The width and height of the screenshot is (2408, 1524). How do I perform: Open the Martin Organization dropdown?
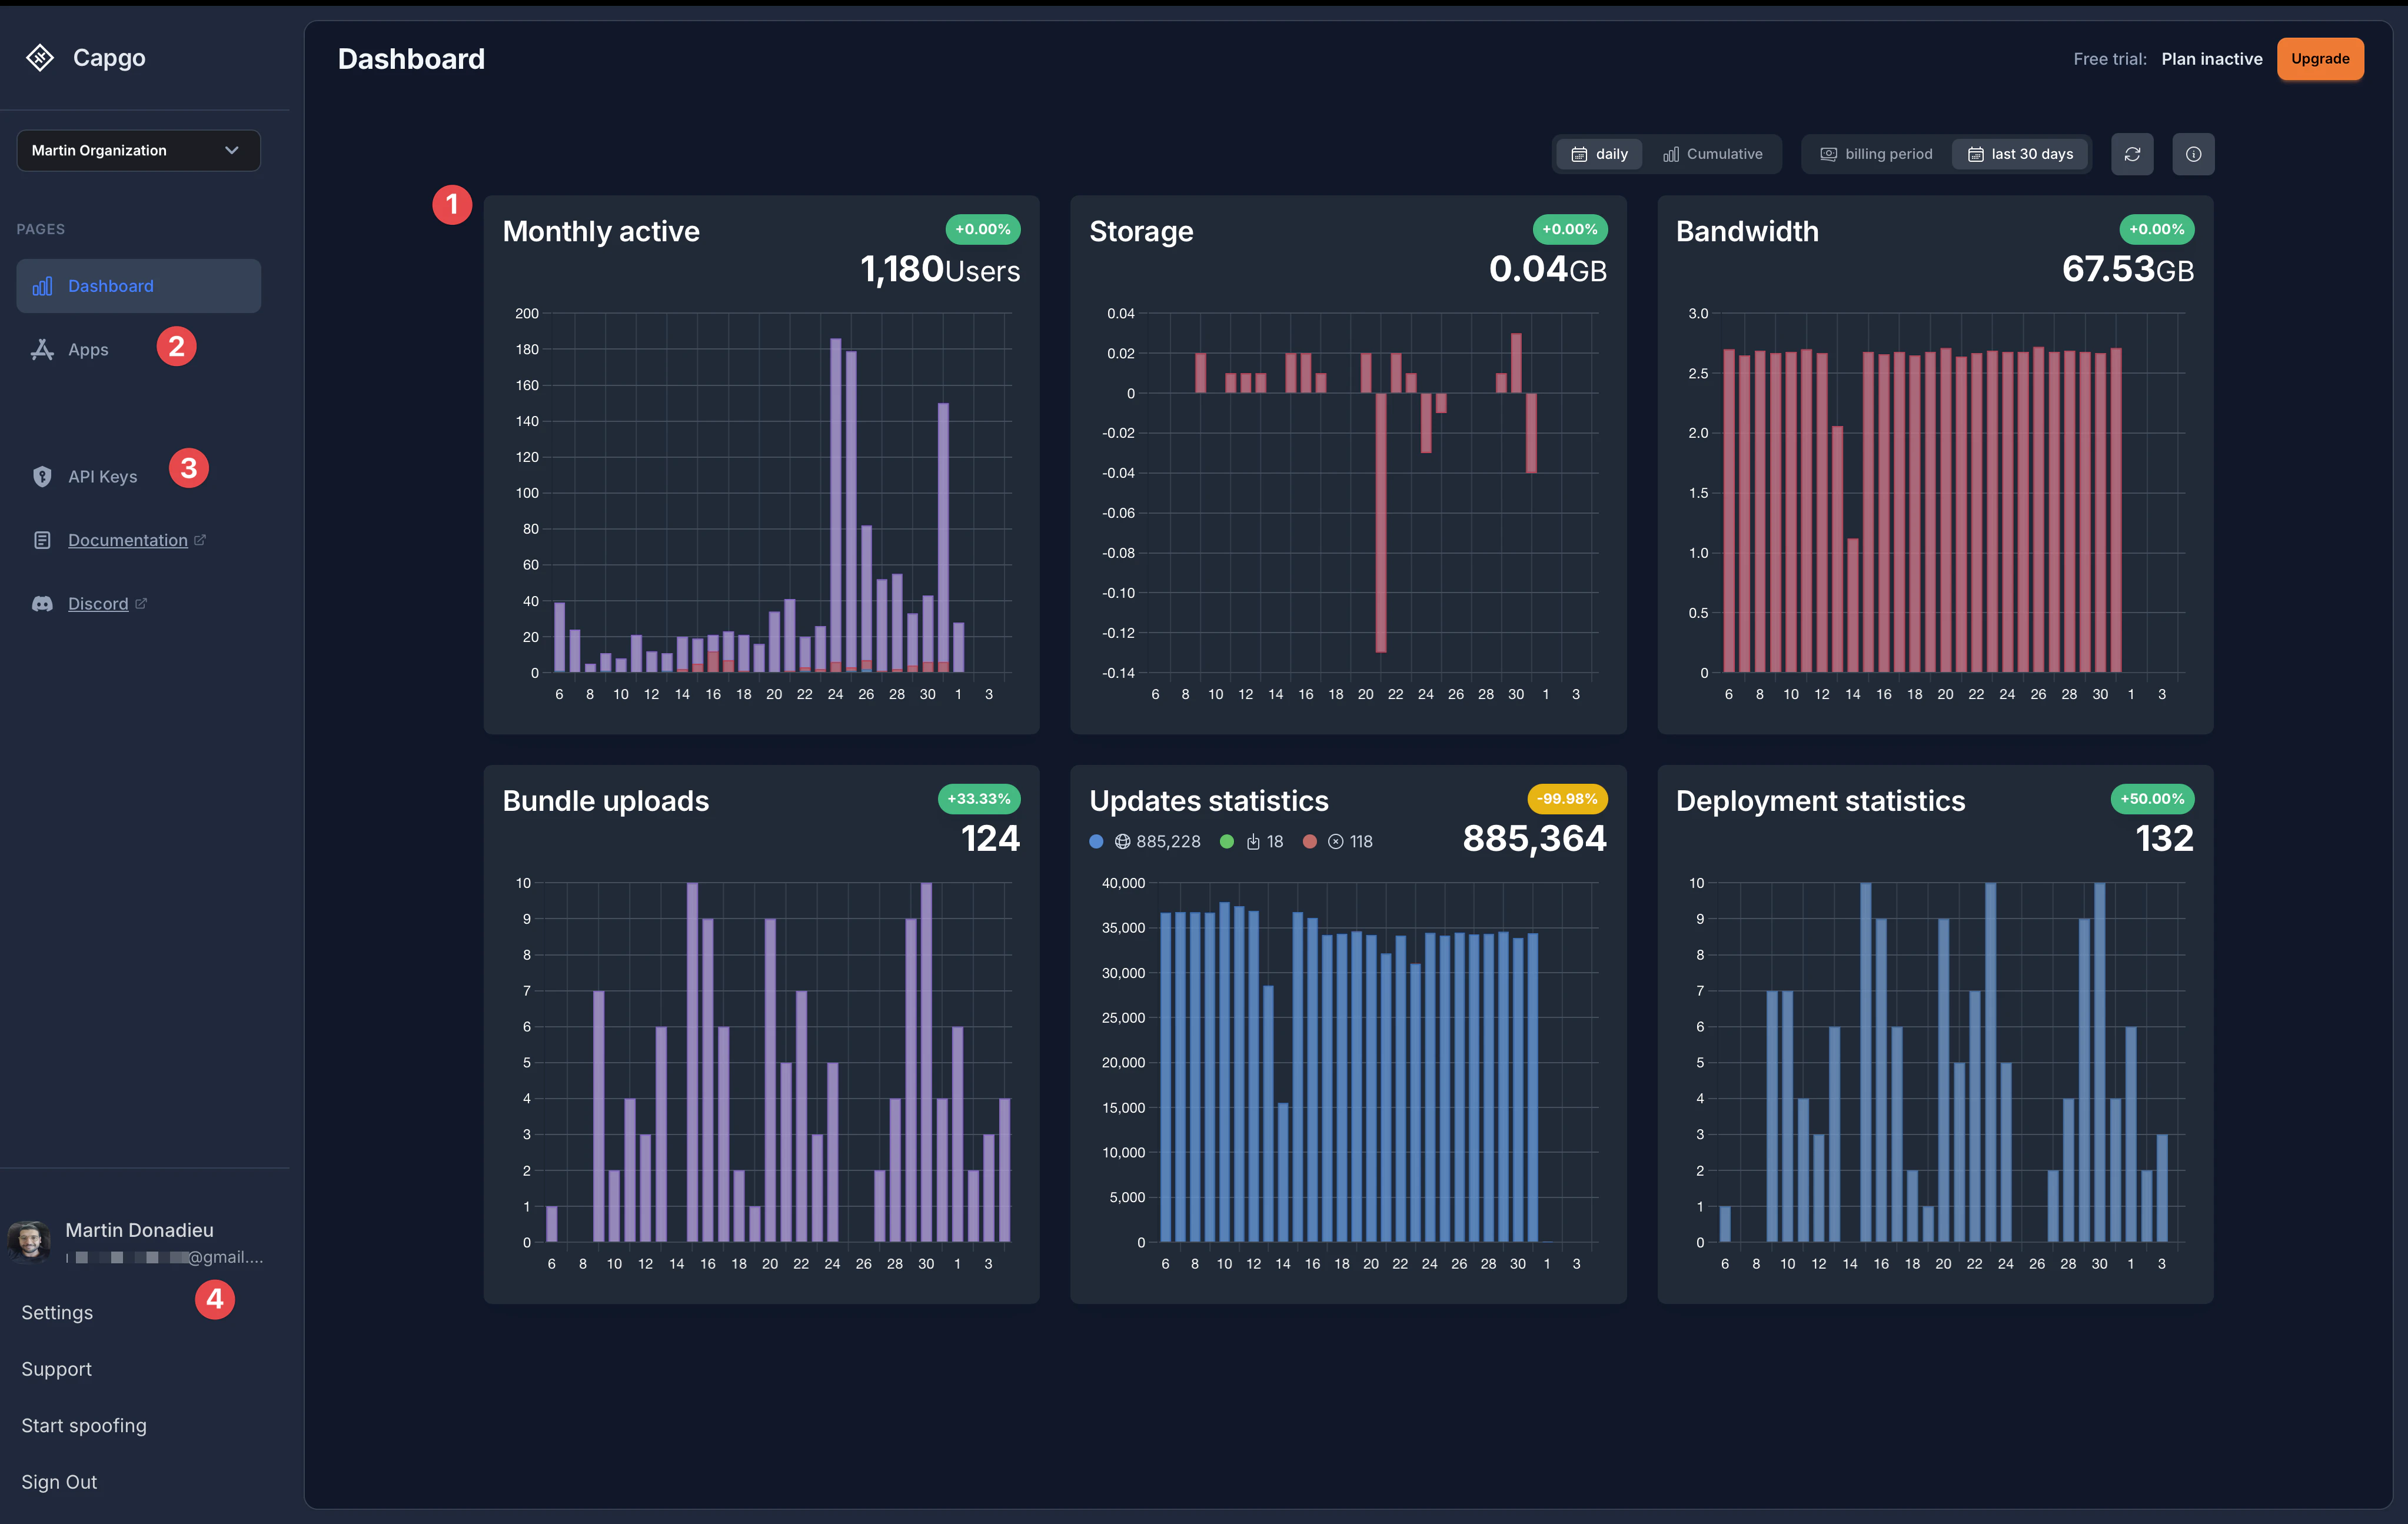(137, 150)
